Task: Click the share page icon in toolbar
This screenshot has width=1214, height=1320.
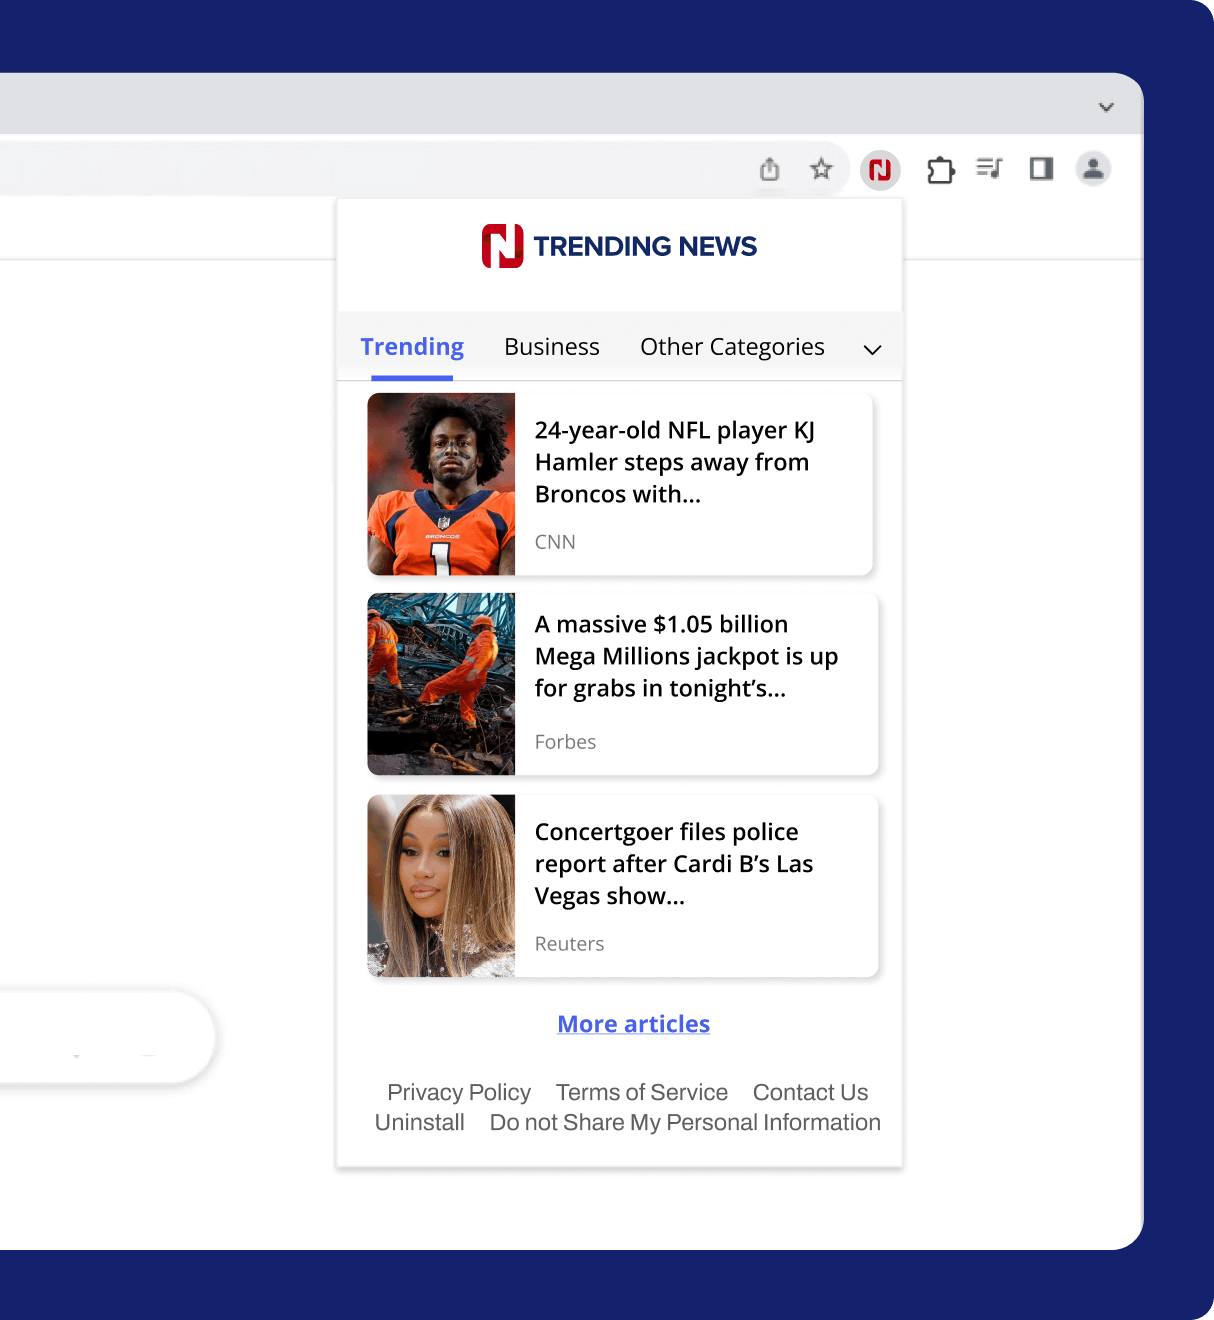Action: 769,170
